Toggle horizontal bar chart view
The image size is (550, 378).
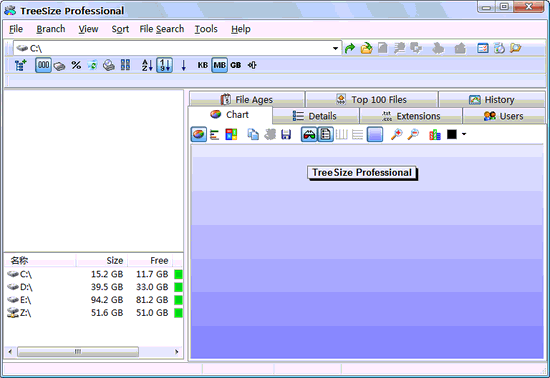click(215, 134)
